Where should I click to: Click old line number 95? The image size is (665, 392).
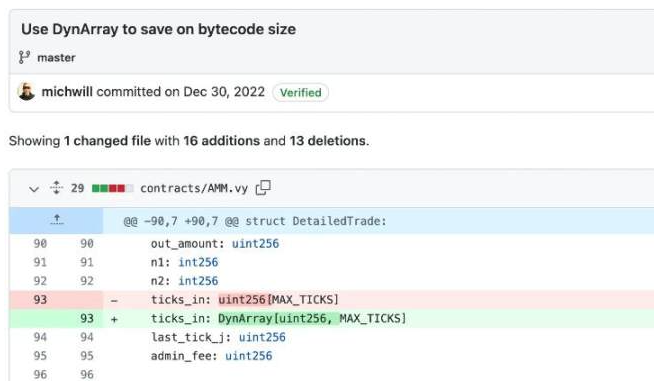(x=40, y=356)
